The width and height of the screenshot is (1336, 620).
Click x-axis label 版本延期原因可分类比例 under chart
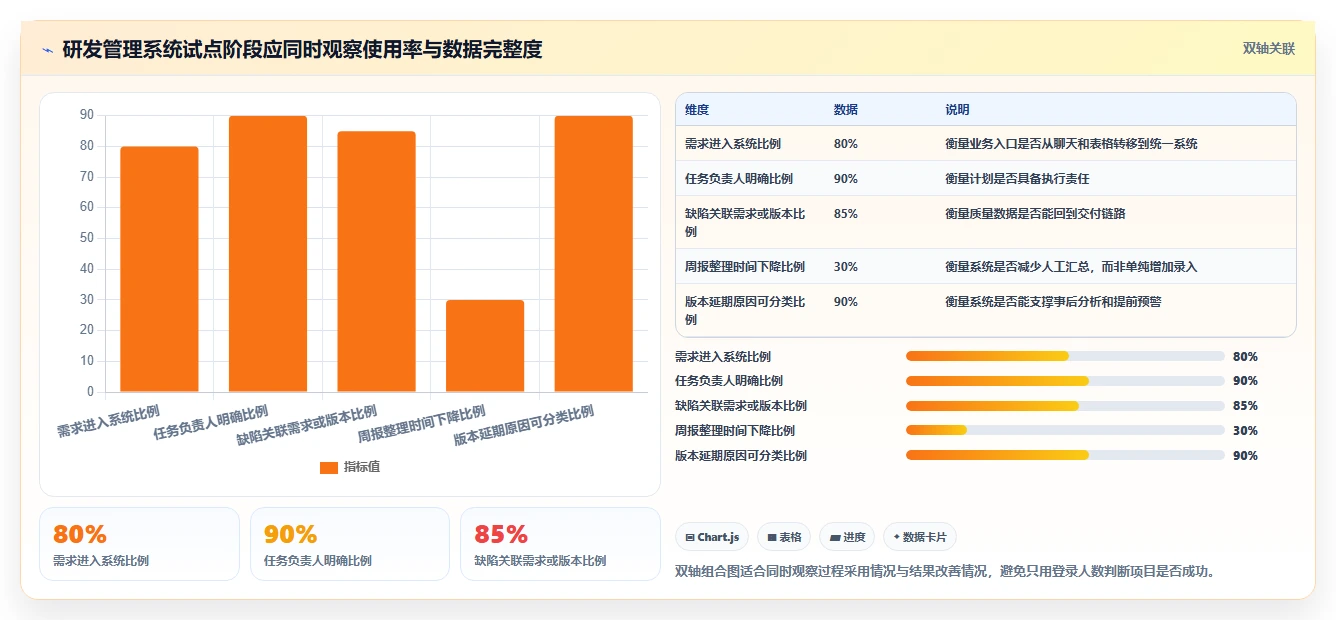[524, 426]
